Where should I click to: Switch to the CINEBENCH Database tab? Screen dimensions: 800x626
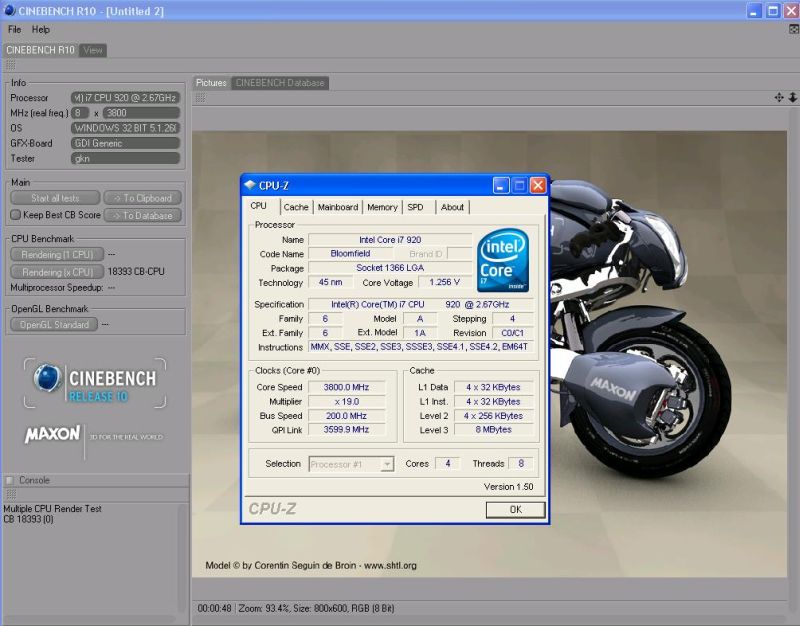[x=280, y=83]
